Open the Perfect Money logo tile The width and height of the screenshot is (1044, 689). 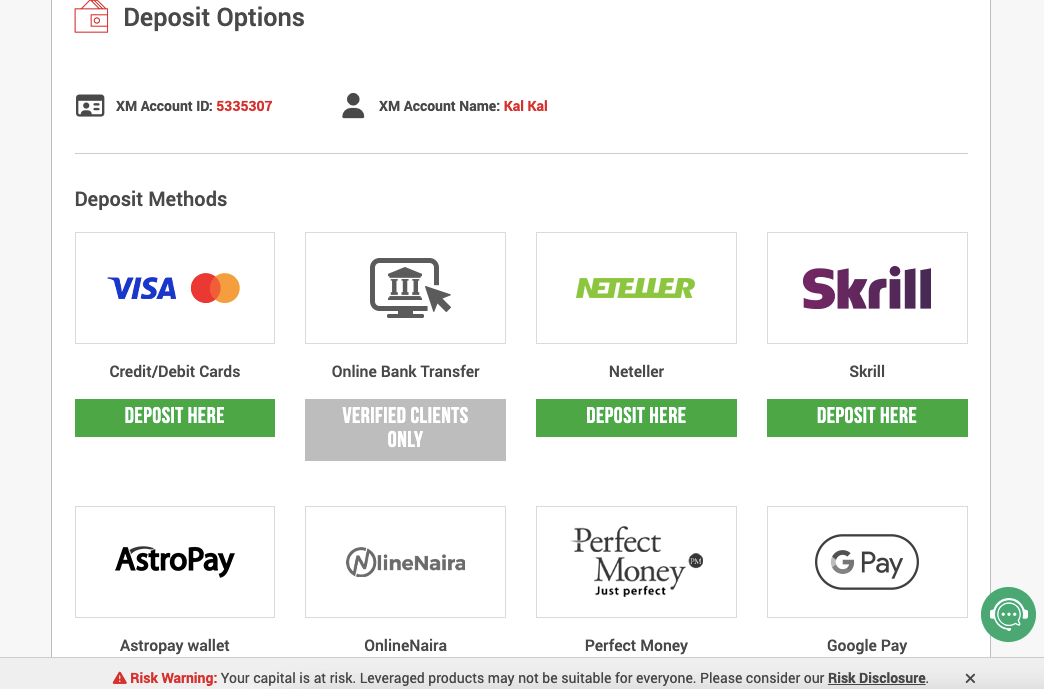coord(636,561)
